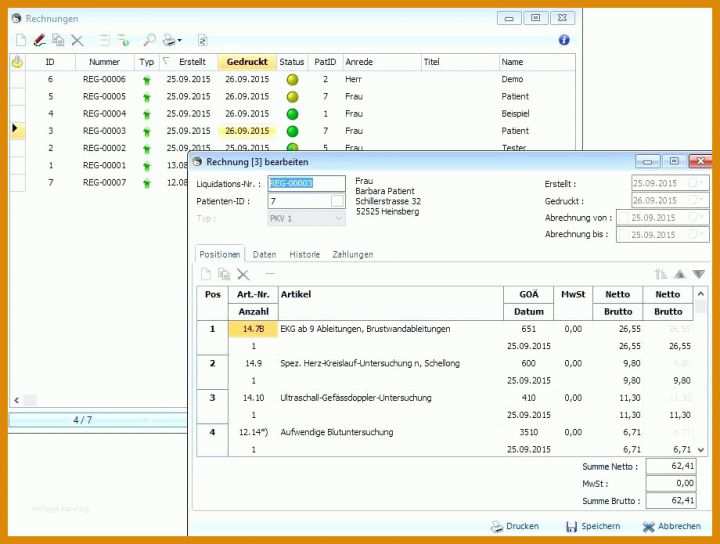The image size is (720, 544).
Task: Click the lookup button beside Patienten-ID field
Action: [x=338, y=201]
